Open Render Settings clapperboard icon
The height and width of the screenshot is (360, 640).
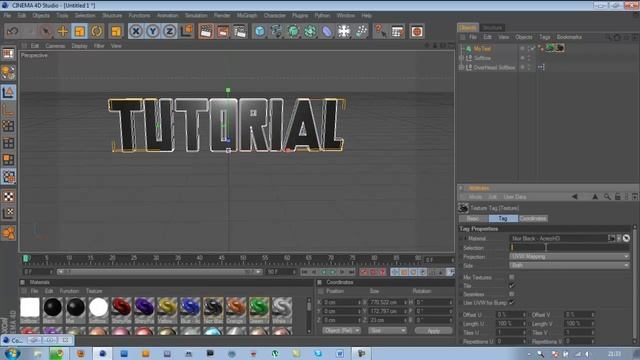click(x=240, y=31)
